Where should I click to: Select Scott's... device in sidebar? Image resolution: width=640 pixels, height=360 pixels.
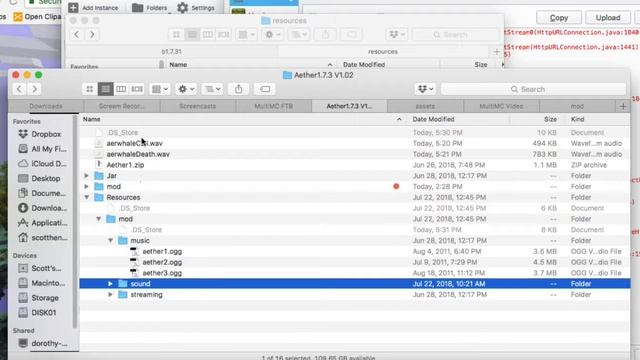coord(40,268)
